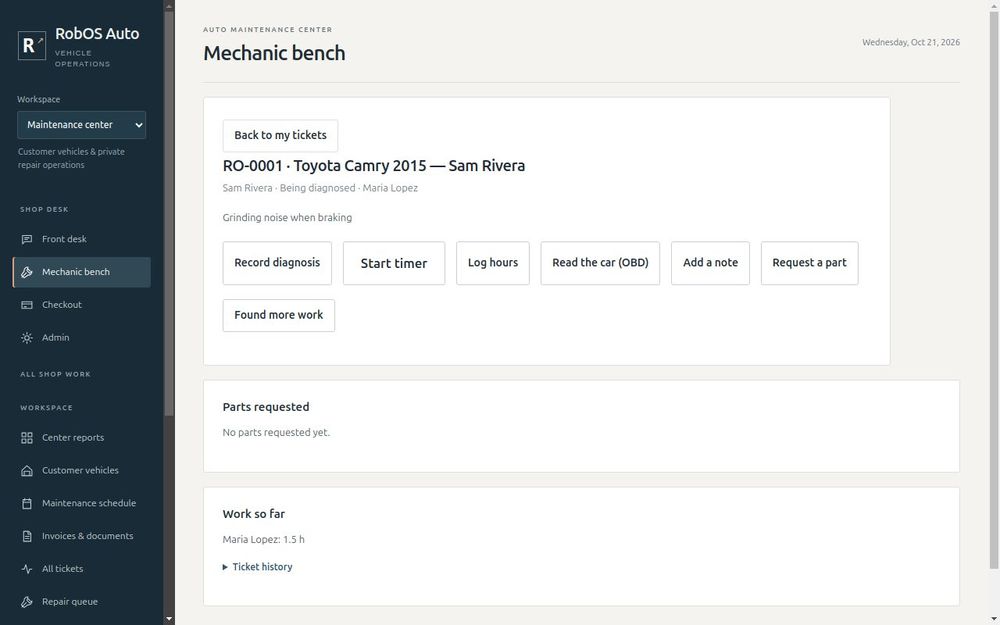Click the 'Grinding noise when braking' description
The width and height of the screenshot is (1000, 625).
pyautogui.click(x=287, y=217)
